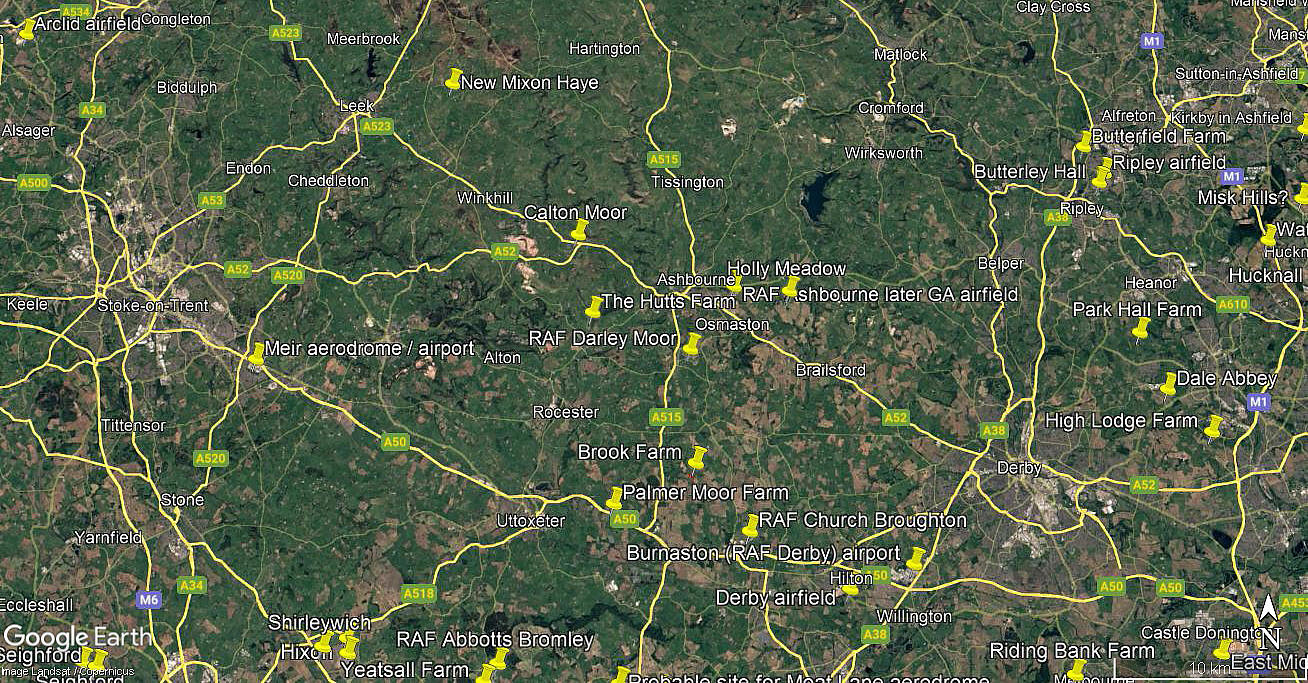1308x683 pixels.
Task: Select the Burnaston airport pushpin
Action: [916, 558]
